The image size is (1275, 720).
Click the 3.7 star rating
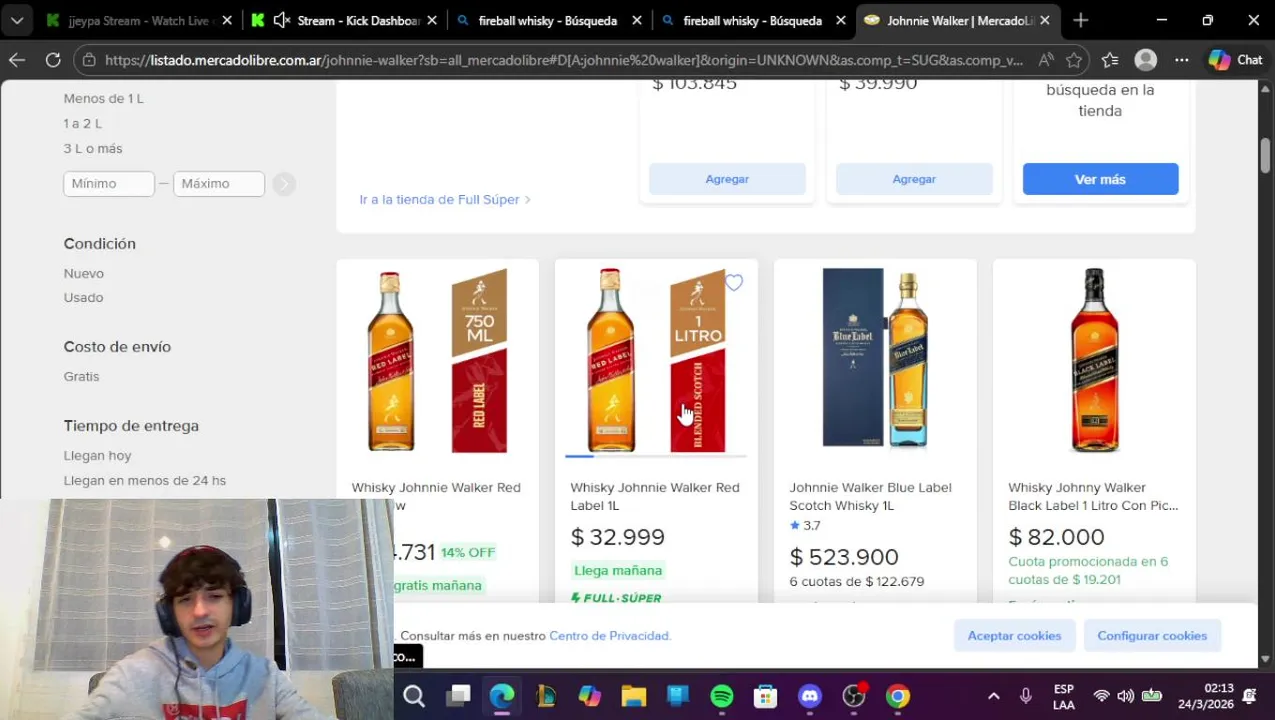click(x=805, y=525)
